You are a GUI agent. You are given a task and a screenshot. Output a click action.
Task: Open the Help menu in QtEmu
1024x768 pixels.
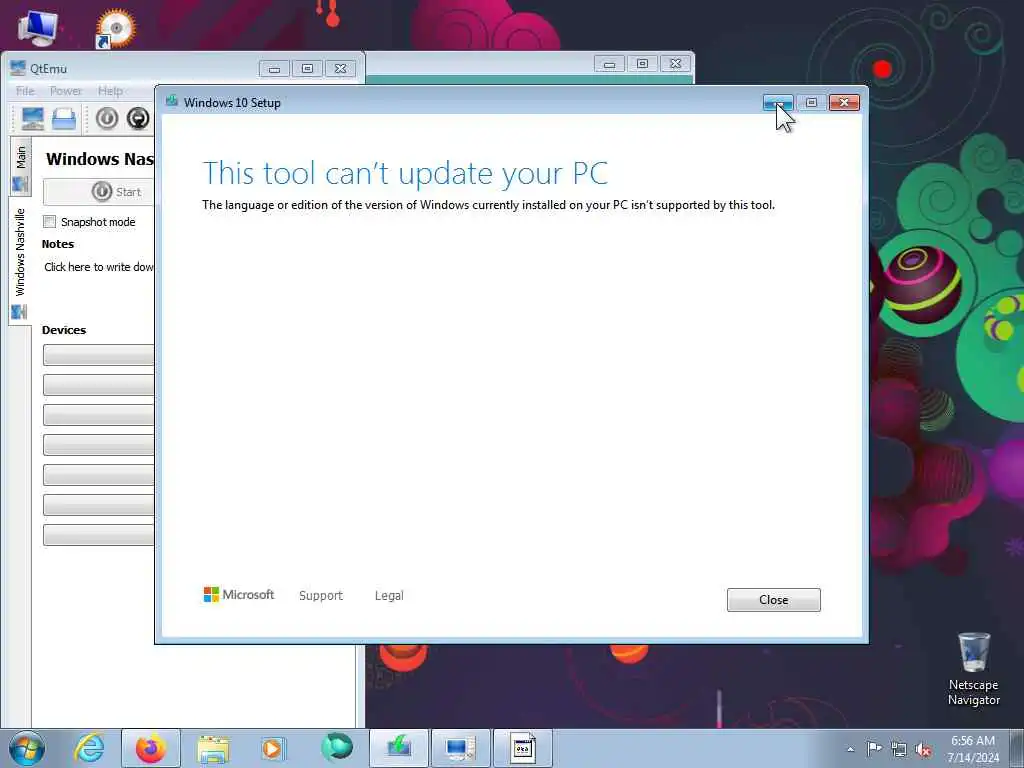pyautogui.click(x=110, y=91)
